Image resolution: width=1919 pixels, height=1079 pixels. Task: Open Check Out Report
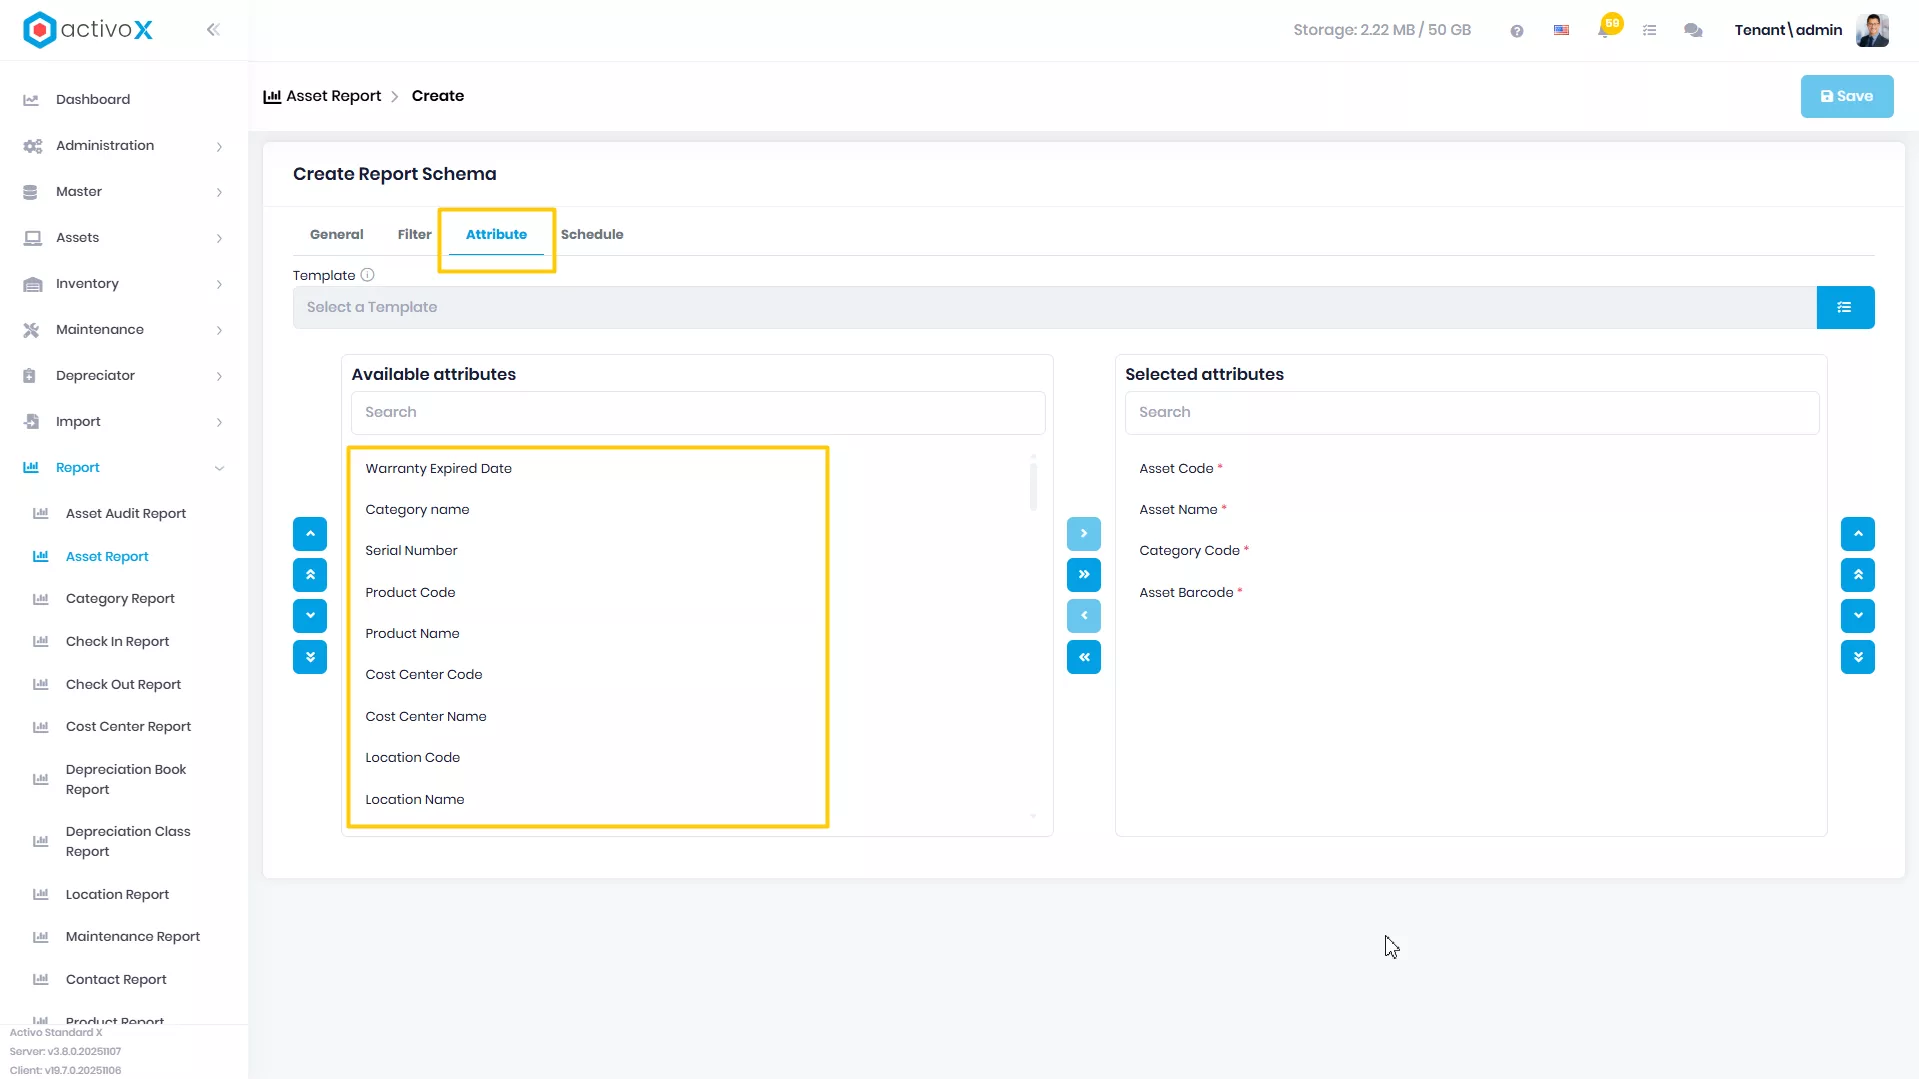pos(123,685)
